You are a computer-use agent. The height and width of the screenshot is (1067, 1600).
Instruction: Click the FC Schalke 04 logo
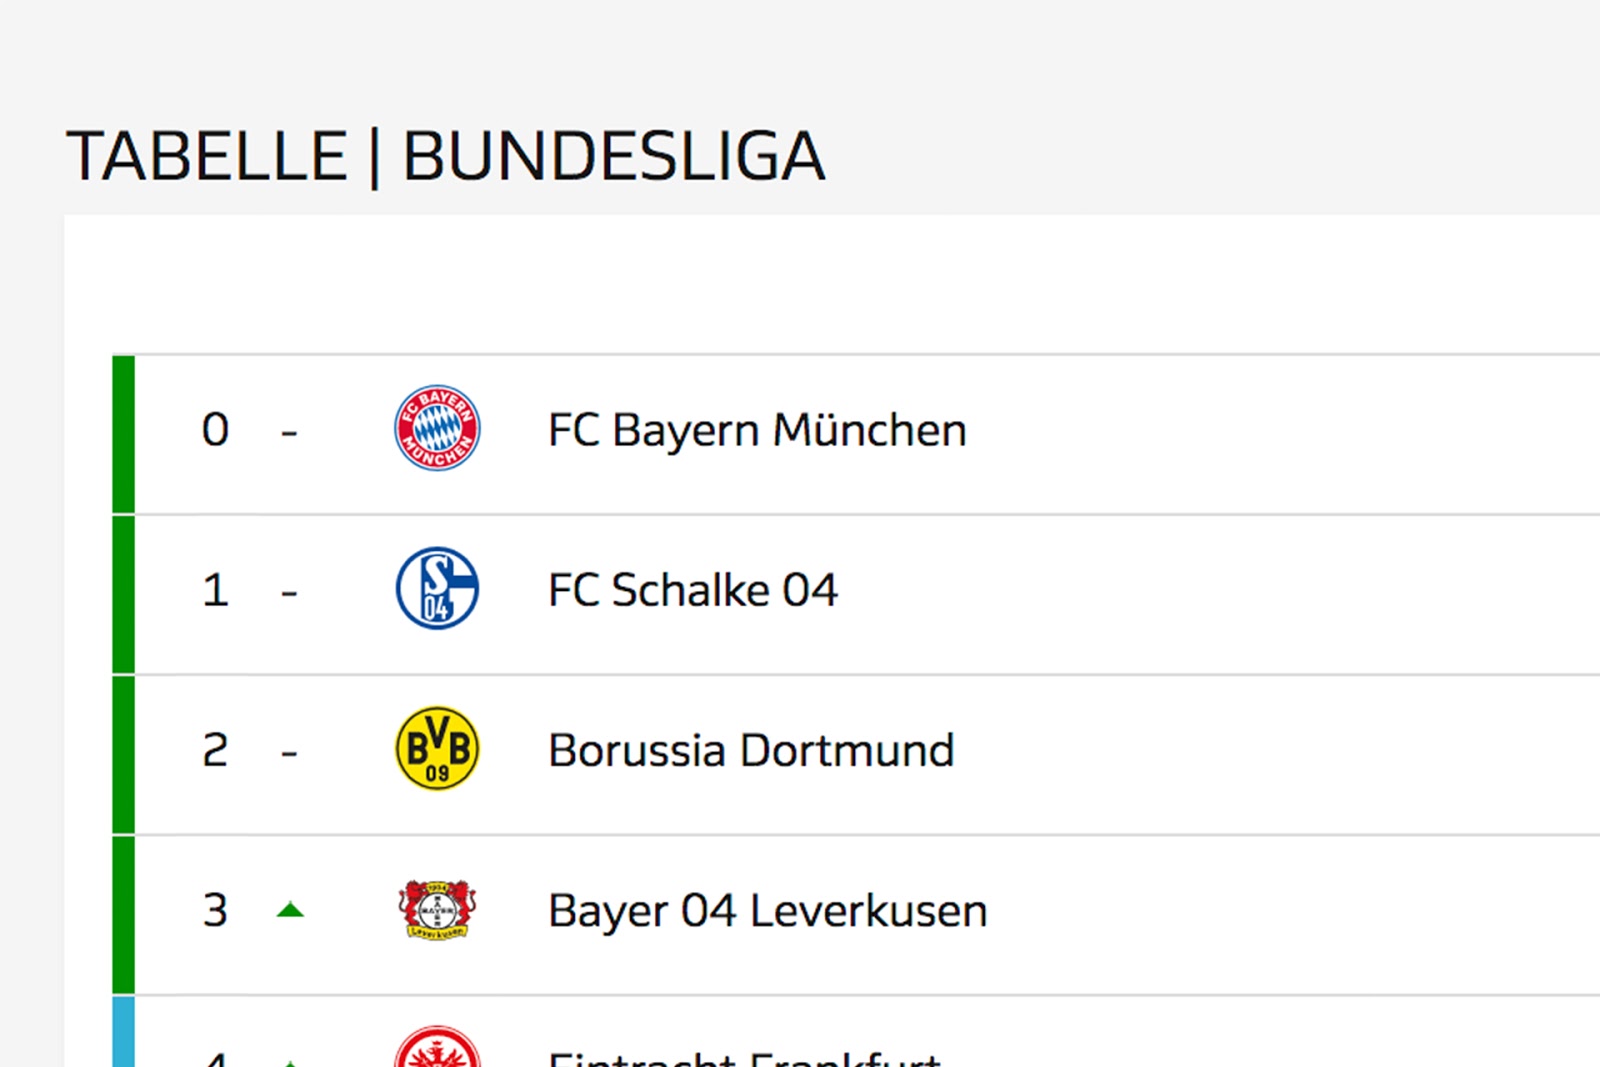pyautogui.click(x=437, y=588)
